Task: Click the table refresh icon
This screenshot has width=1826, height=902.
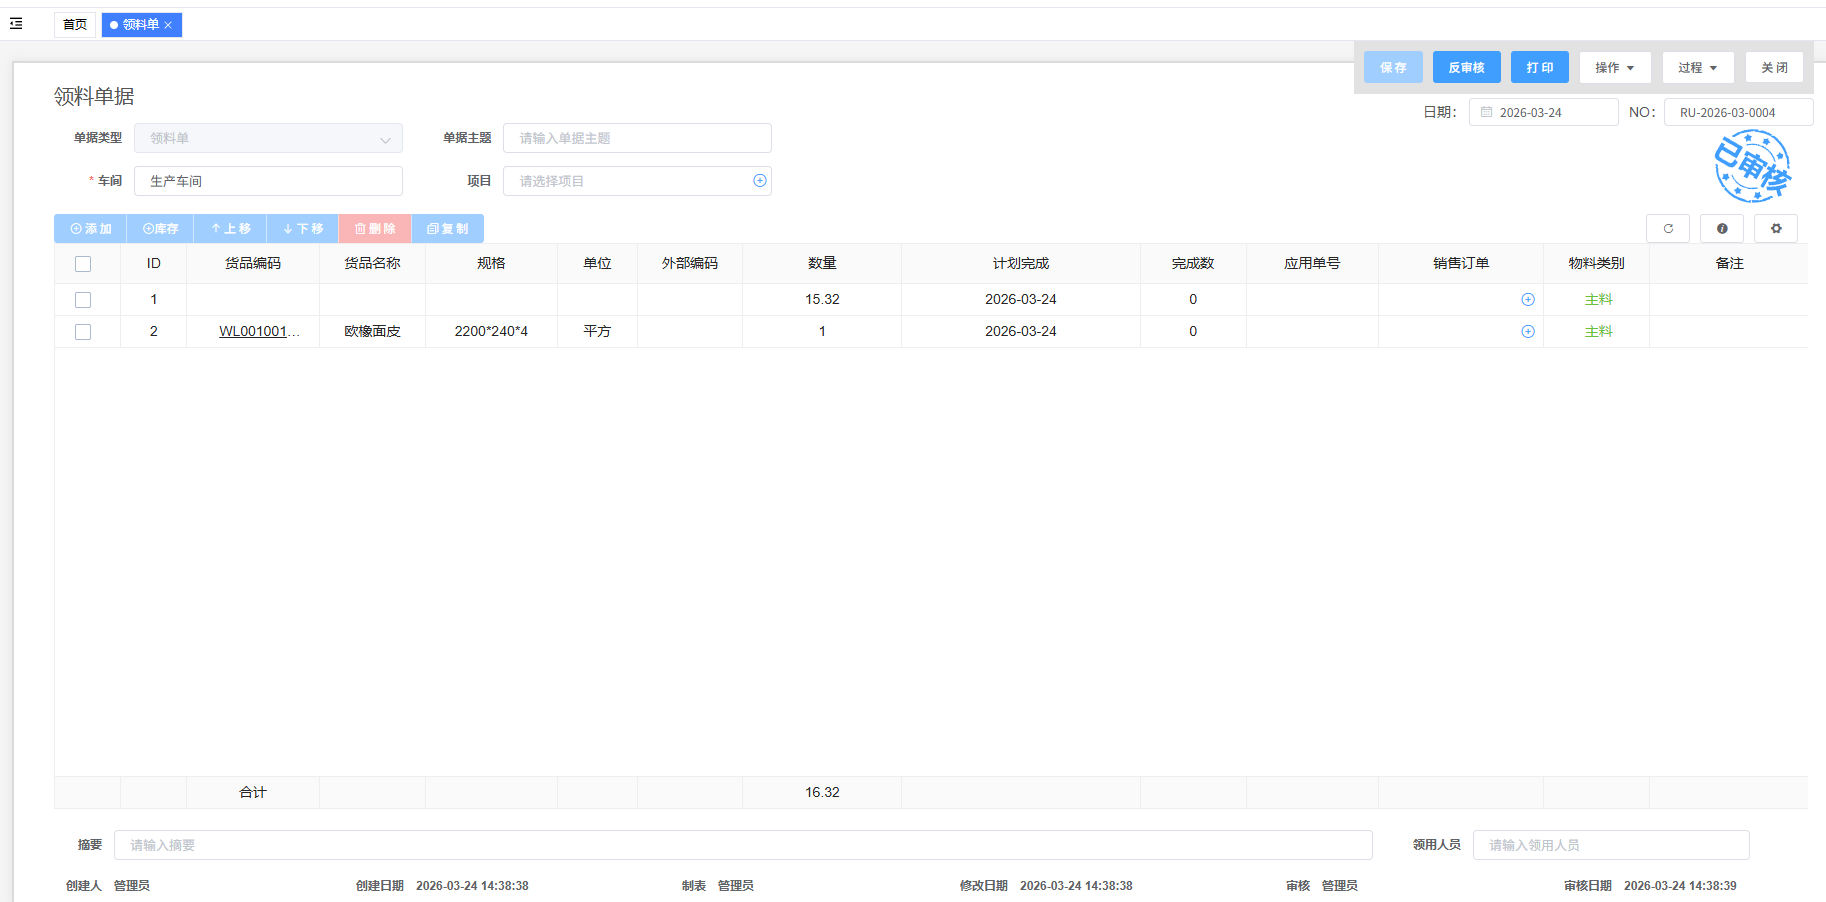Action: (1667, 229)
